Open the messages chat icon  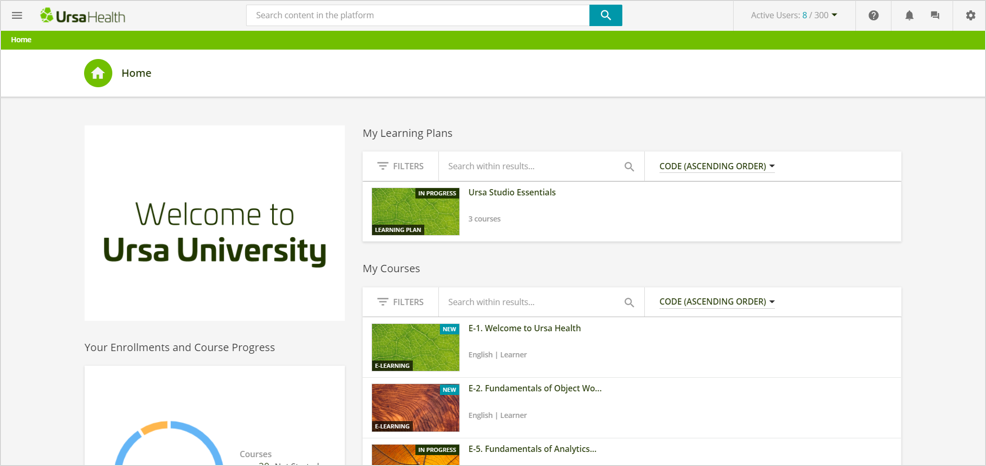[x=935, y=16]
